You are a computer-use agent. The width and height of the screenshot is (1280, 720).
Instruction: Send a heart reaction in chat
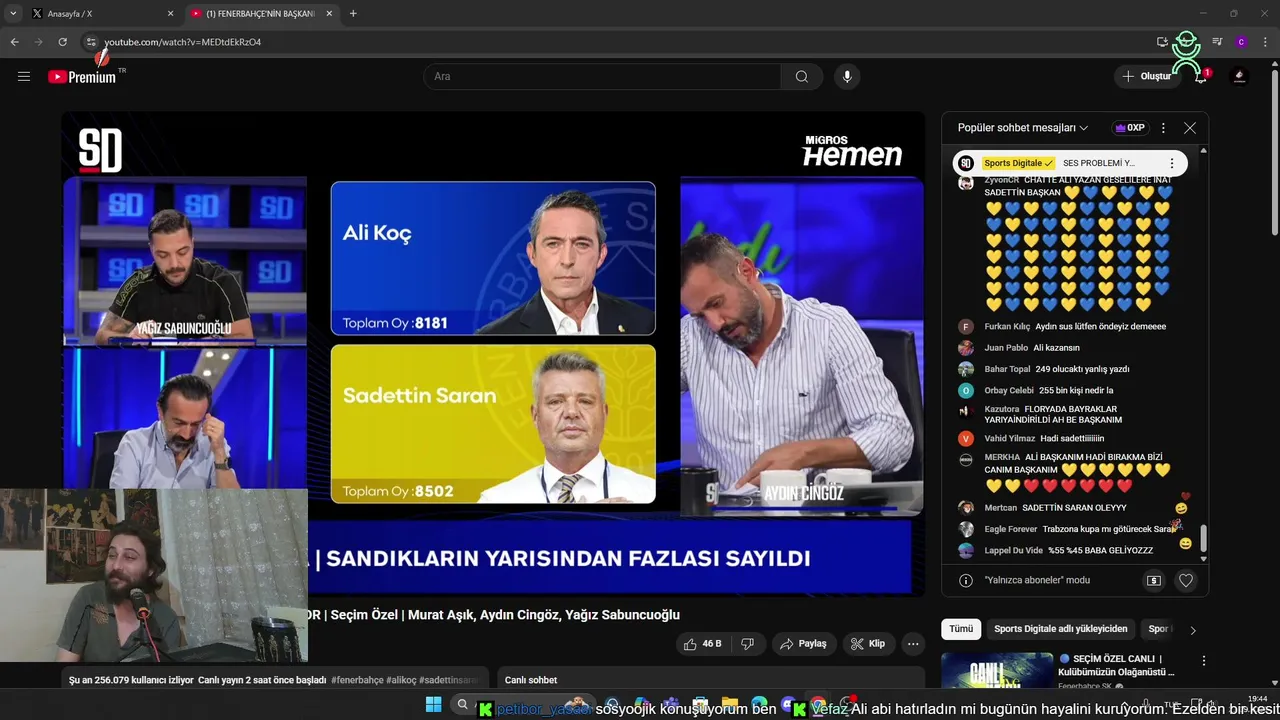click(1186, 580)
